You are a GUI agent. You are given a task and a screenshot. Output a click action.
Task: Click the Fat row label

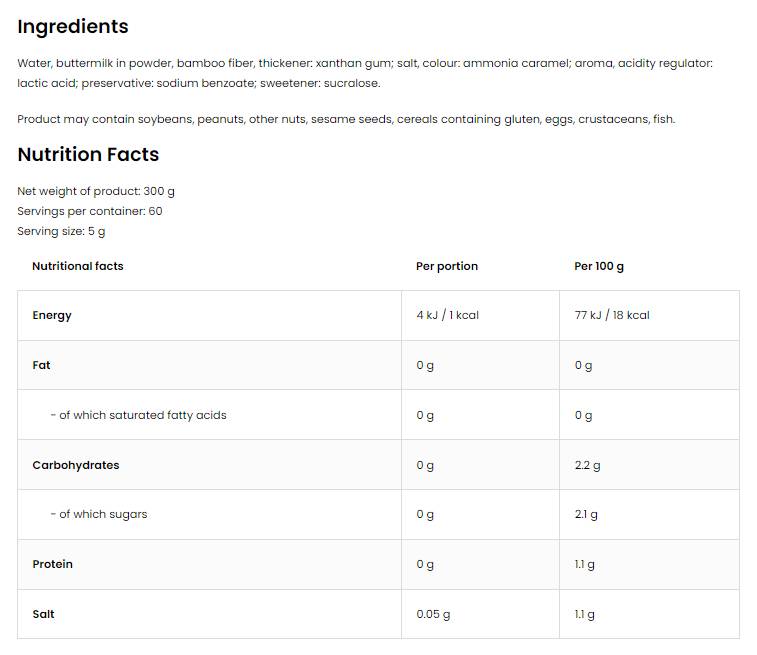pyautogui.click(x=41, y=365)
